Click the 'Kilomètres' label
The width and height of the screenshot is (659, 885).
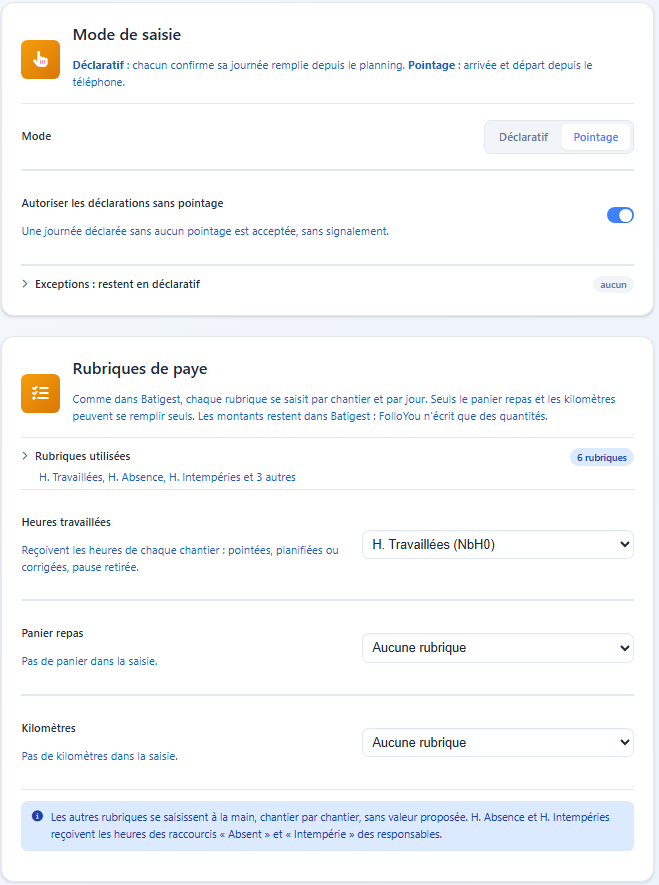coord(49,728)
